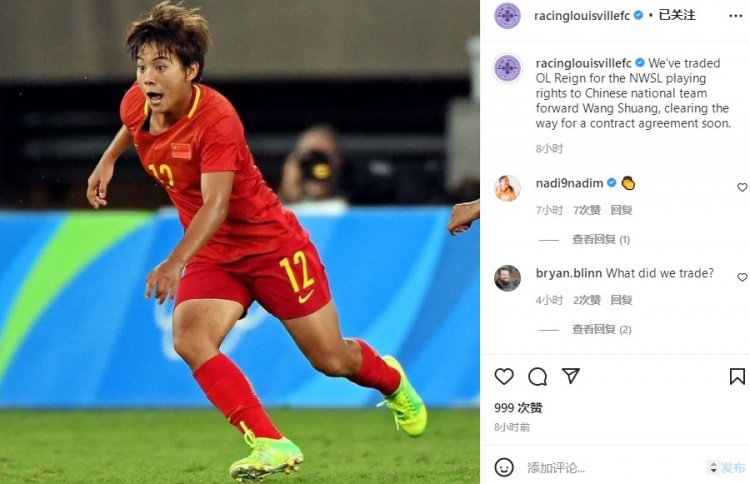
Task: Expand 查看回复 (1) under nadi9nadim's comment
Action: click(x=601, y=239)
